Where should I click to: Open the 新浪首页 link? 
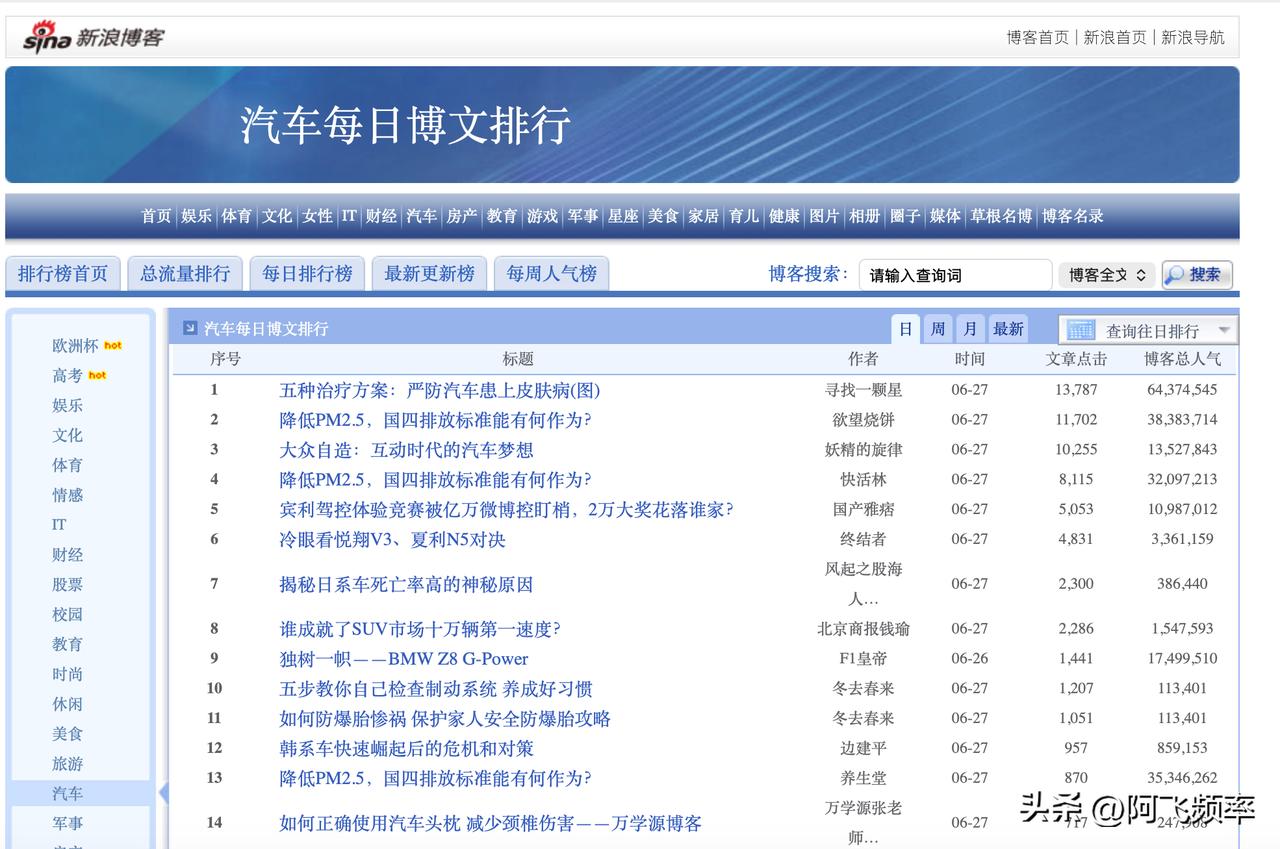tap(1115, 37)
